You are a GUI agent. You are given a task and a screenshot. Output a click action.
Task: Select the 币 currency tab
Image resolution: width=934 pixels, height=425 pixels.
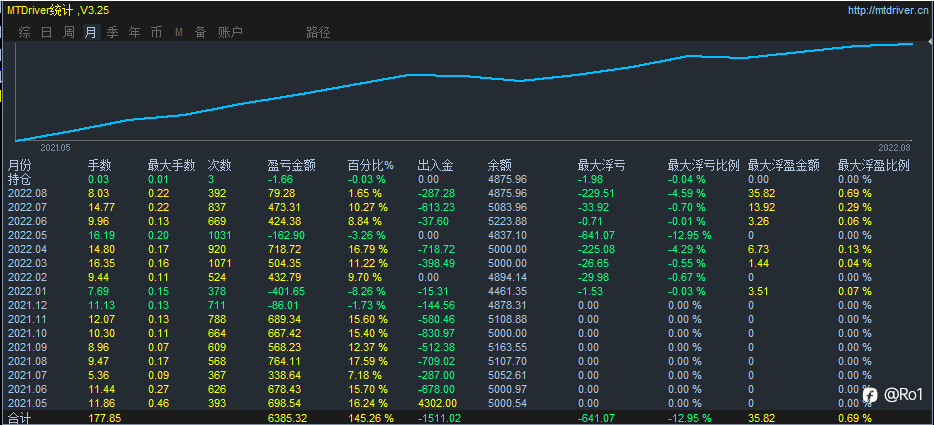tap(156, 32)
